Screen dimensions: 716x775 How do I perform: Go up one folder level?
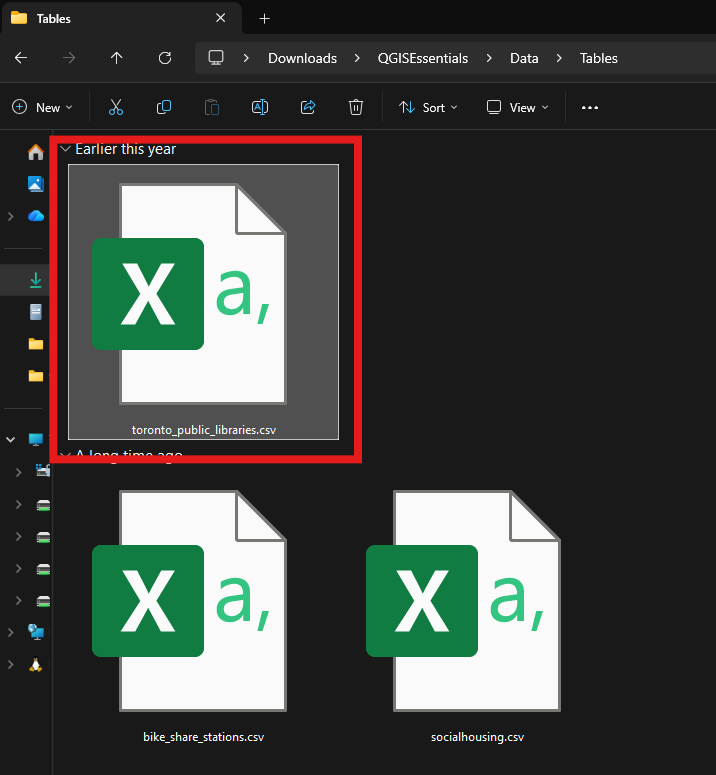point(117,58)
